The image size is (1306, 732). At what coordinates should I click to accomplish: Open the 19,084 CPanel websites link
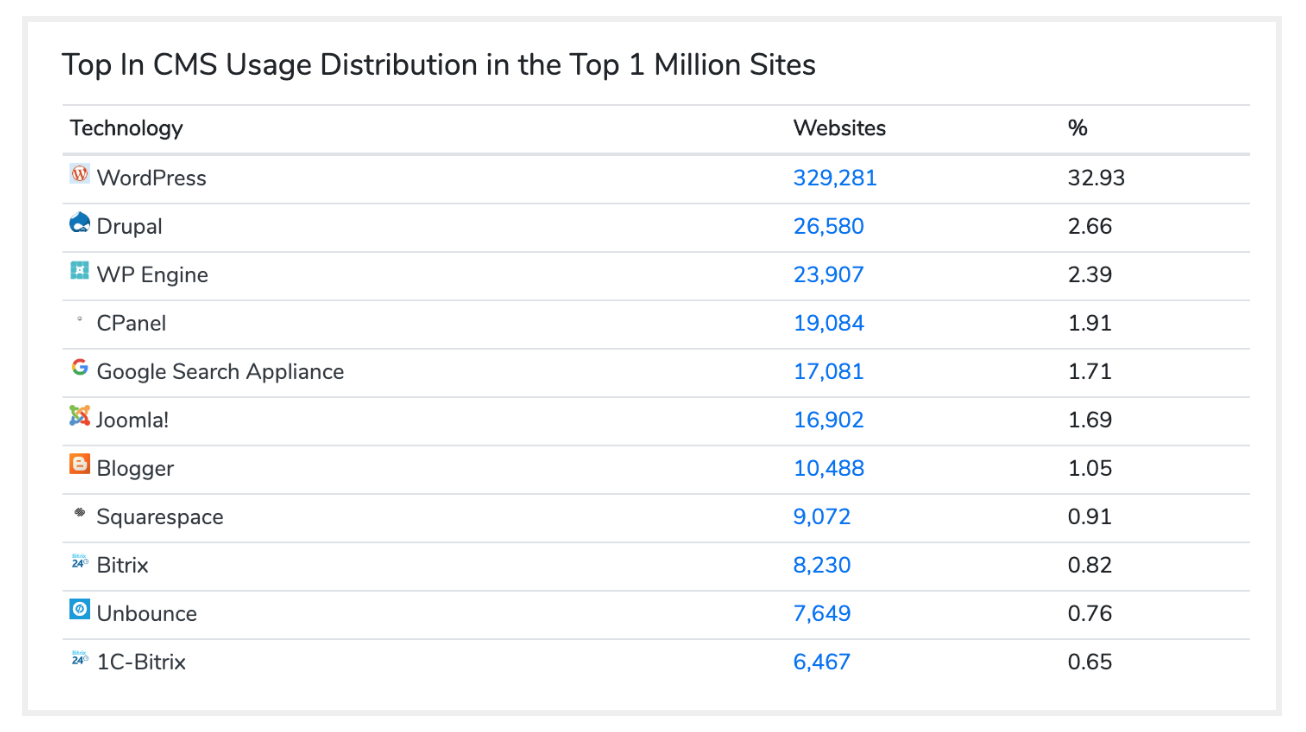click(x=829, y=323)
